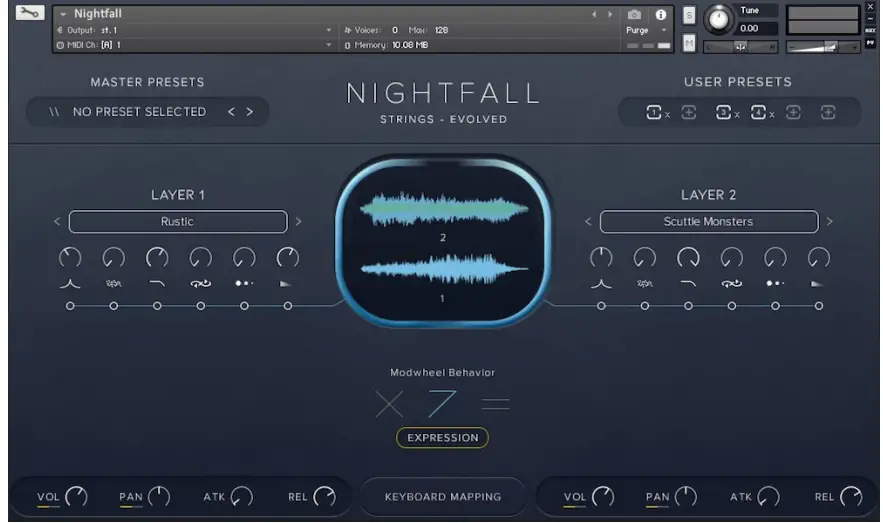The image size is (883, 523).
Task: Go to next Layer 1 sound
Action: (298, 222)
